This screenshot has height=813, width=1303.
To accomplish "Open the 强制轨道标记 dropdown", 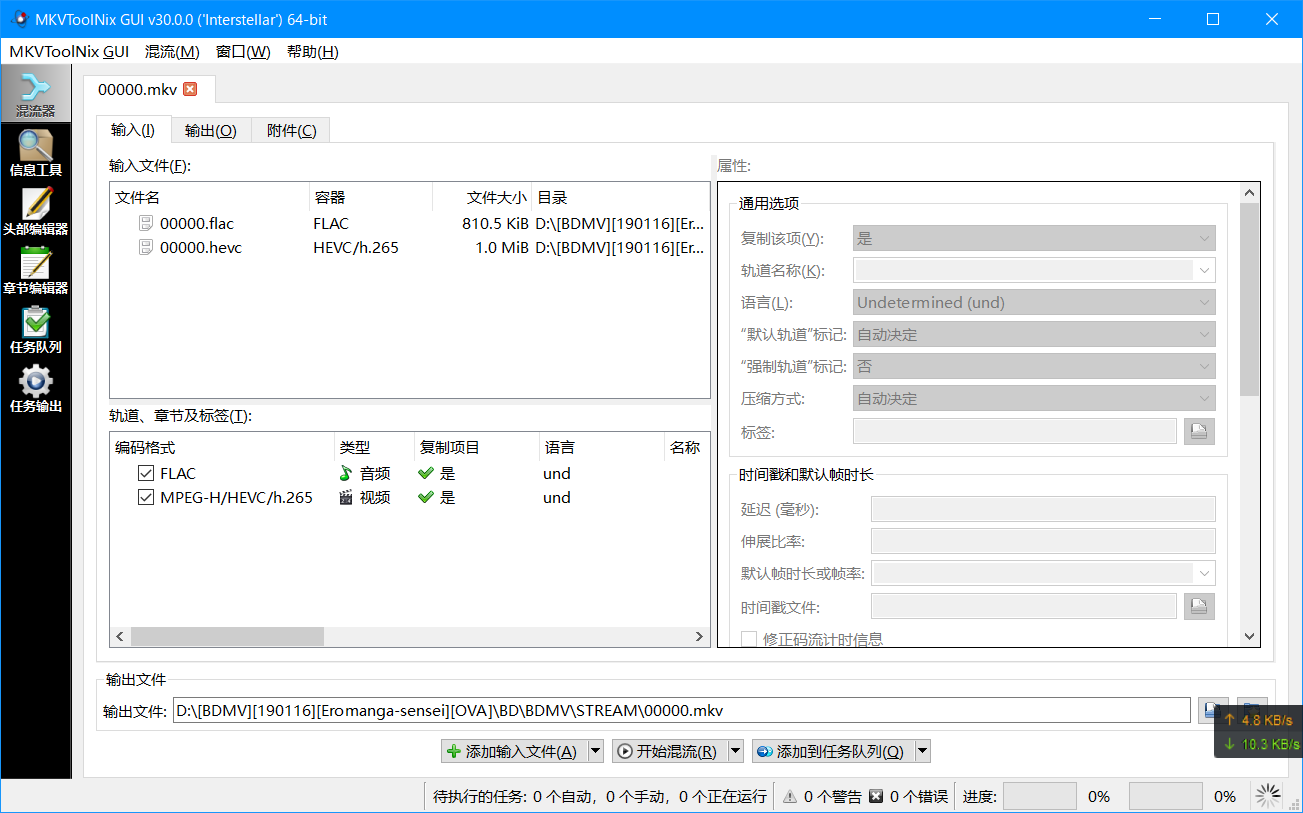I will (1034, 366).
